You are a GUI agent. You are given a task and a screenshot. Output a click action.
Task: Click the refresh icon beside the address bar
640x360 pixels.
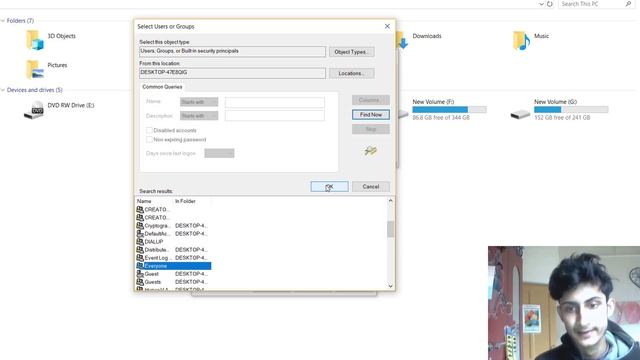coord(550,4)
